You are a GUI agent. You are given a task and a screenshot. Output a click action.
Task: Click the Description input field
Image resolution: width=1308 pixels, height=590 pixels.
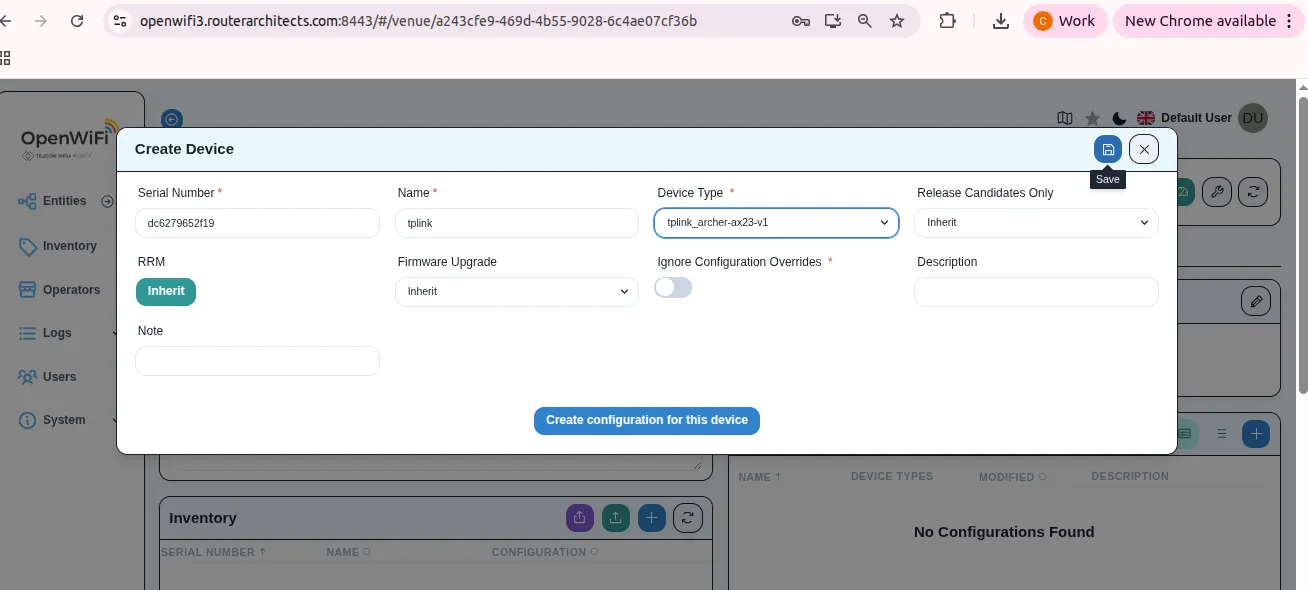1036,292
